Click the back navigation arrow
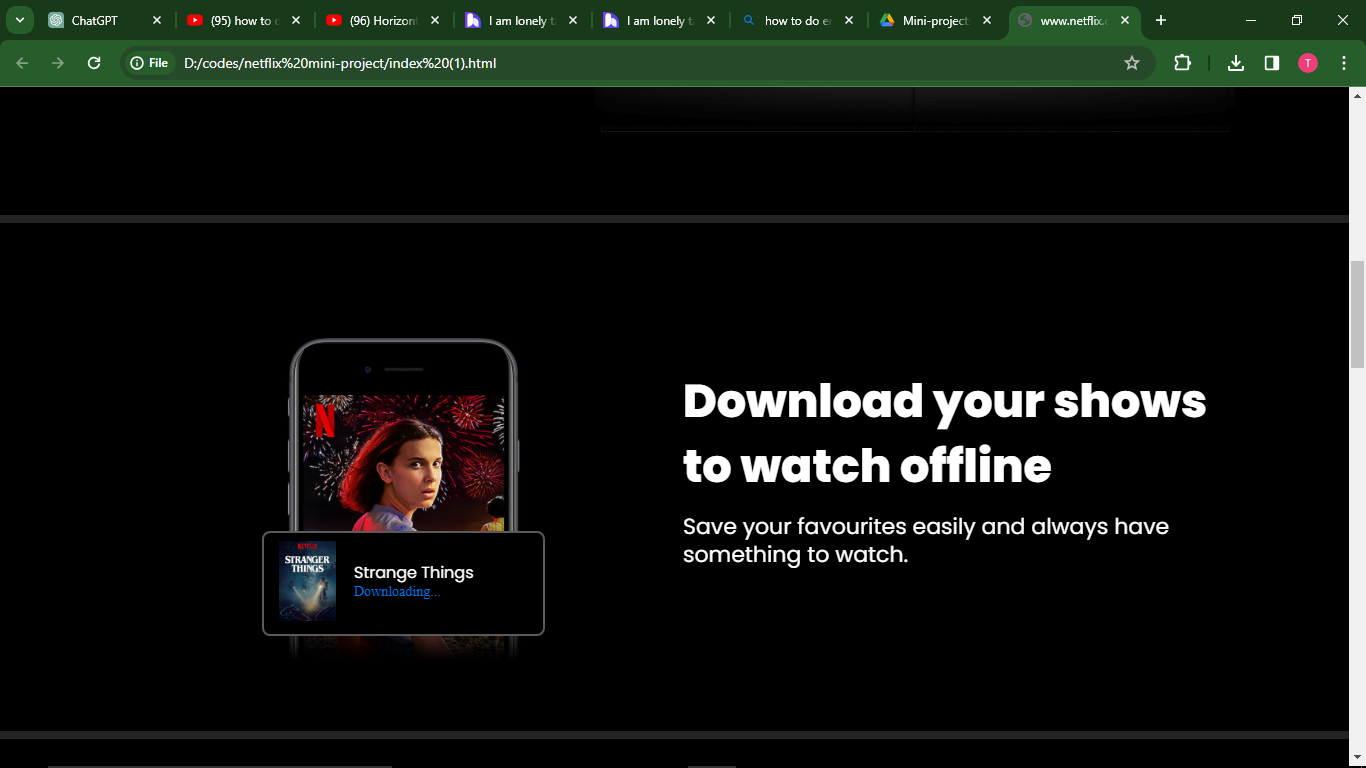Image resolution: width=1366 pixels, height=768 pixels. 22,63
